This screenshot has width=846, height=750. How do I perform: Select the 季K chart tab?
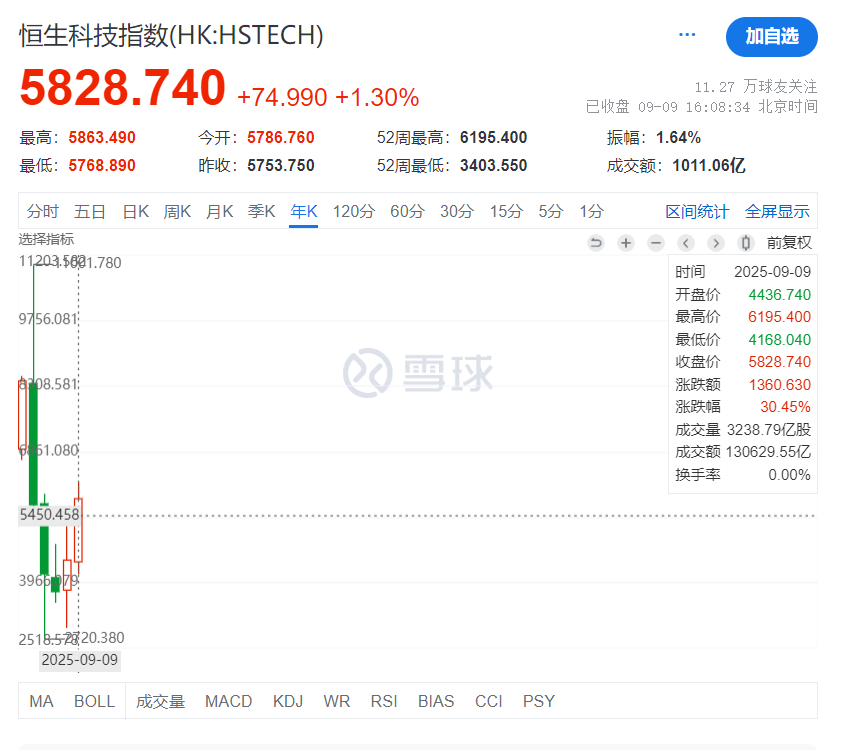tap(262, 211)
